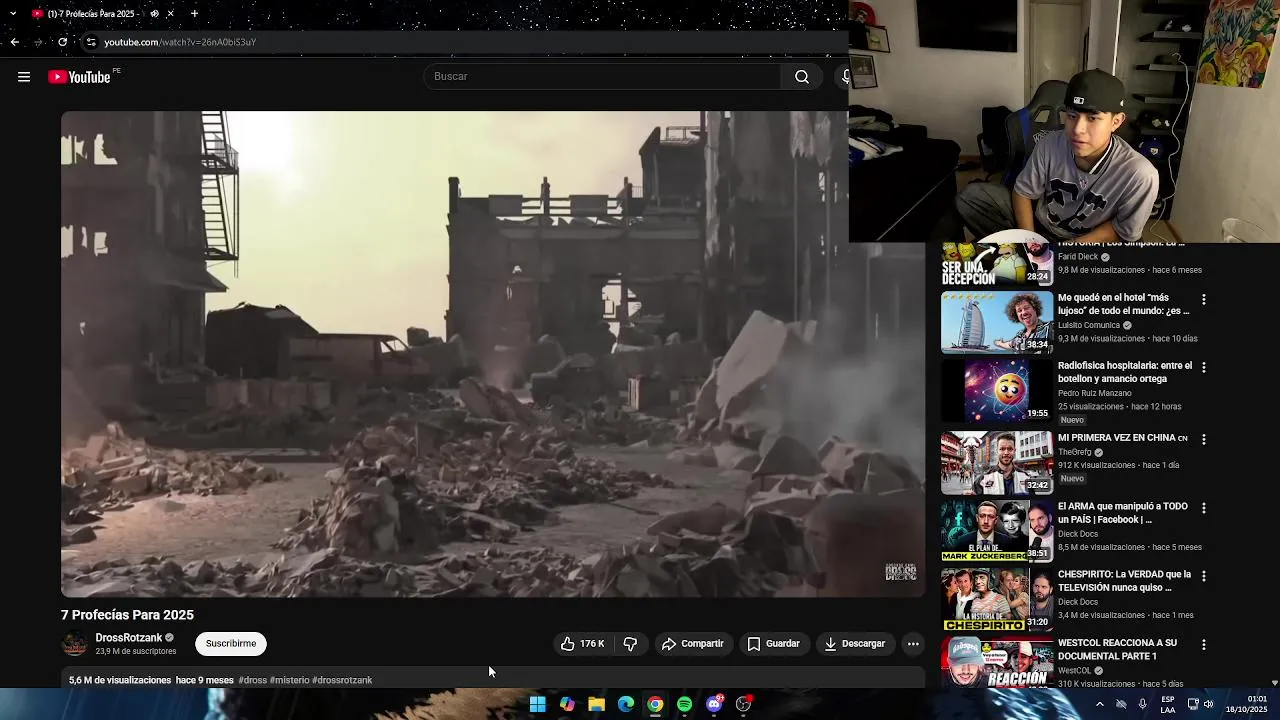Click the tray microphone icon
Screen dimensions: 1280x720
(1143, 704)
